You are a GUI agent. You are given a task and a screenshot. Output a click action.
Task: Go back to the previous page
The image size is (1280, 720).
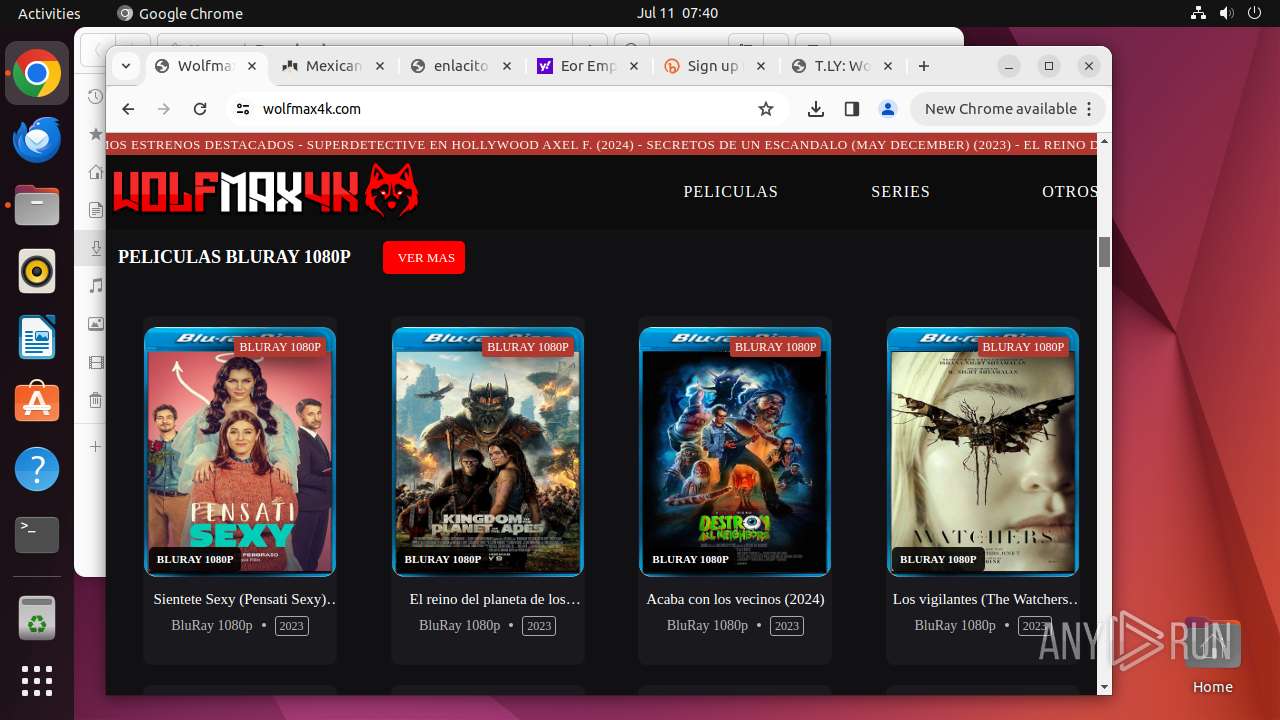[x=128, y=109]
